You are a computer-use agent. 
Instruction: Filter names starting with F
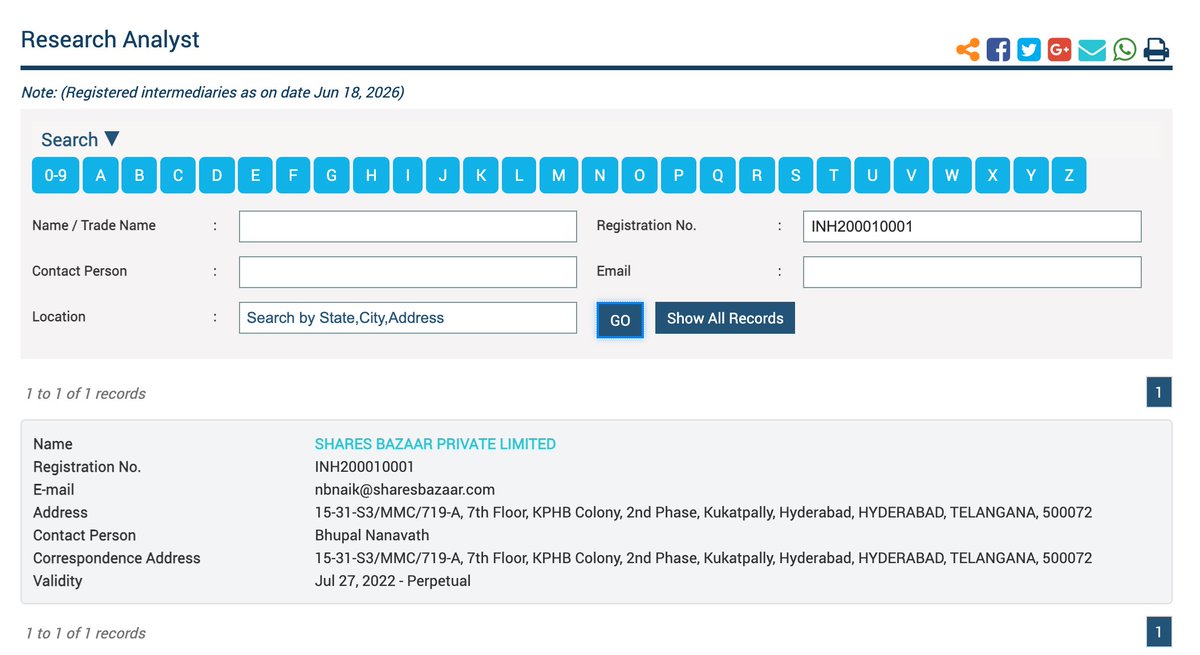[293, 175]
